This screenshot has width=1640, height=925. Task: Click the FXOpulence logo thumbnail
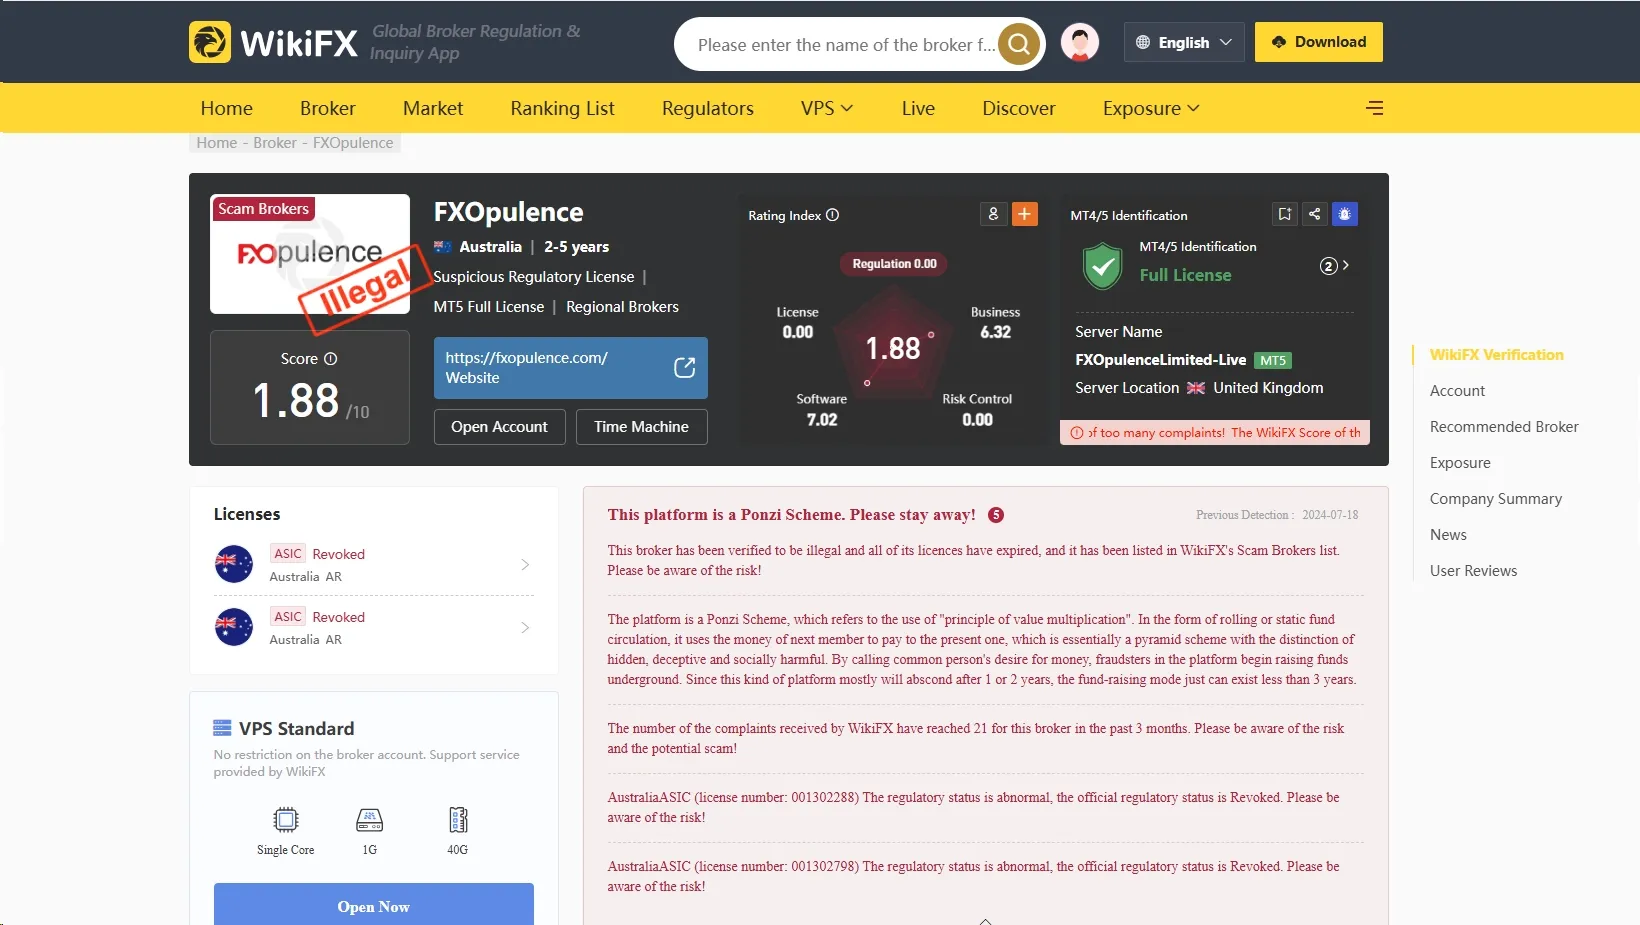[310, 254]
